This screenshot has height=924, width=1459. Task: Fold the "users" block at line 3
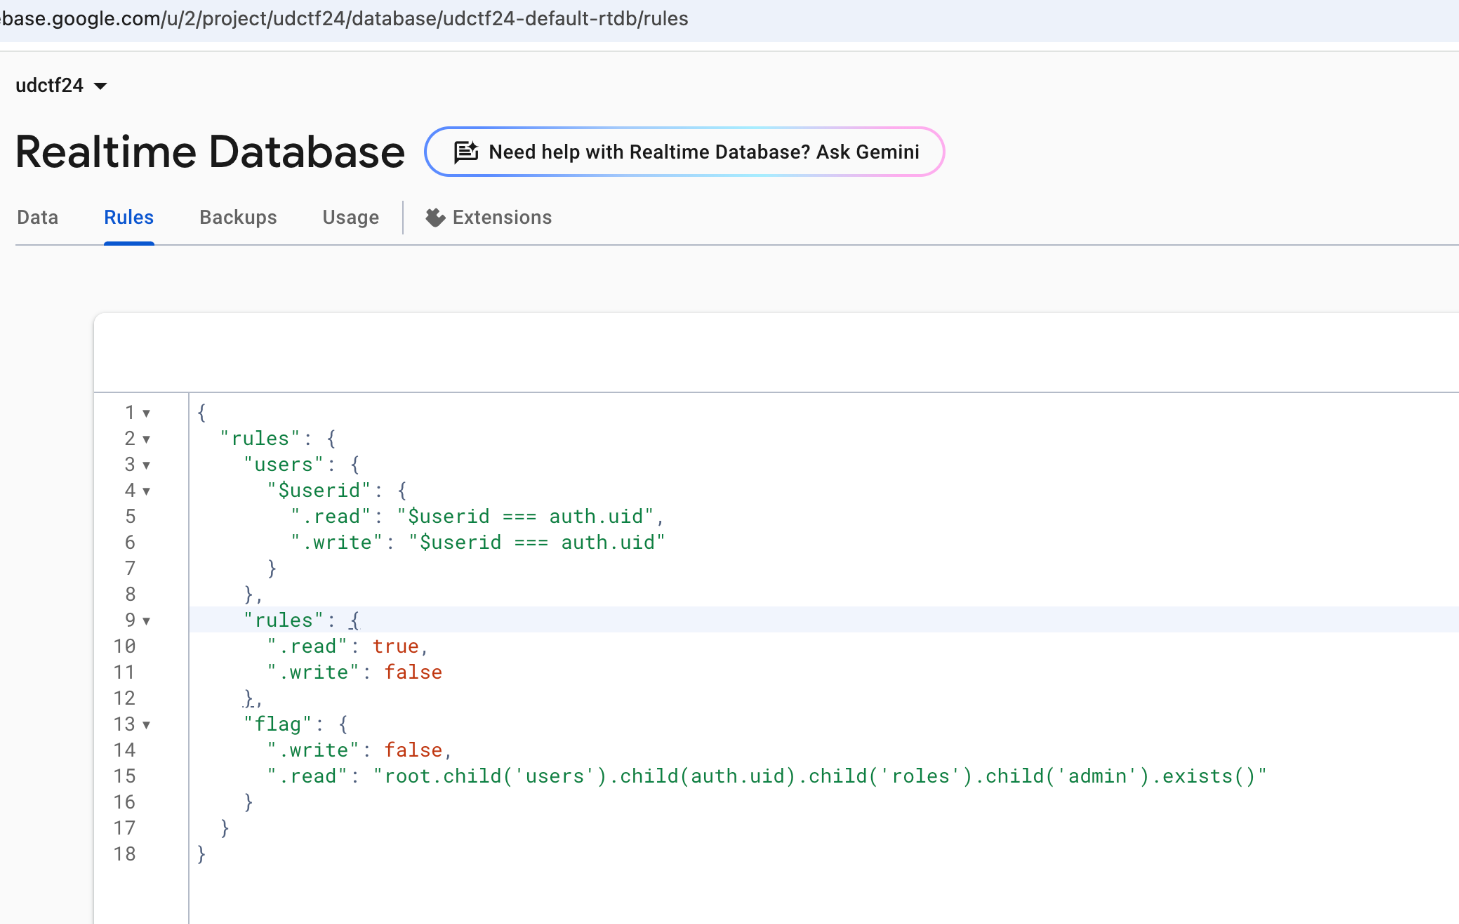point(146,465)
